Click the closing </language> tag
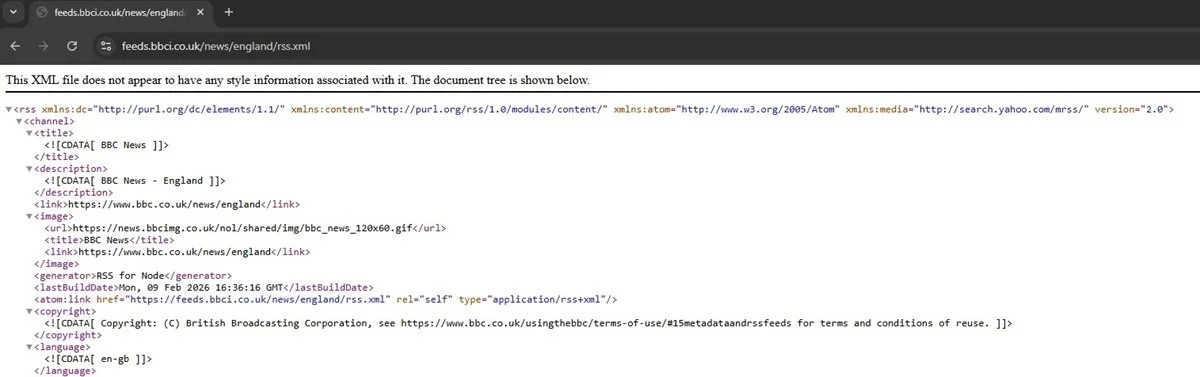The image size is (1200, 377). [65, 370]
